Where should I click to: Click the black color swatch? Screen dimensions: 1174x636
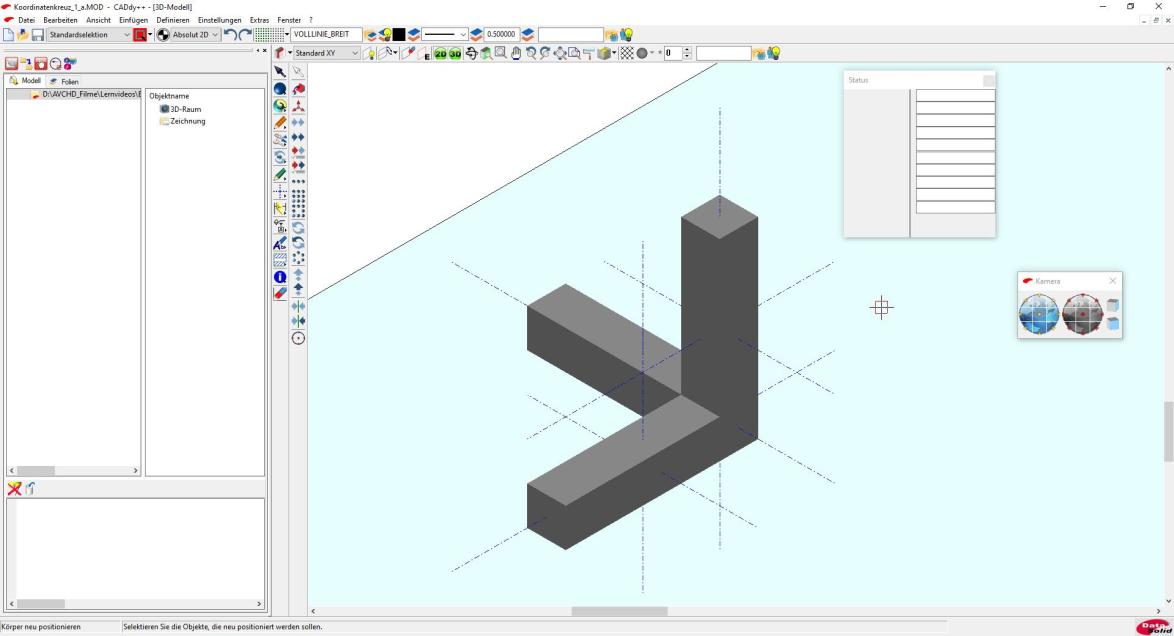pyautogui.click(x=398, y=35)
